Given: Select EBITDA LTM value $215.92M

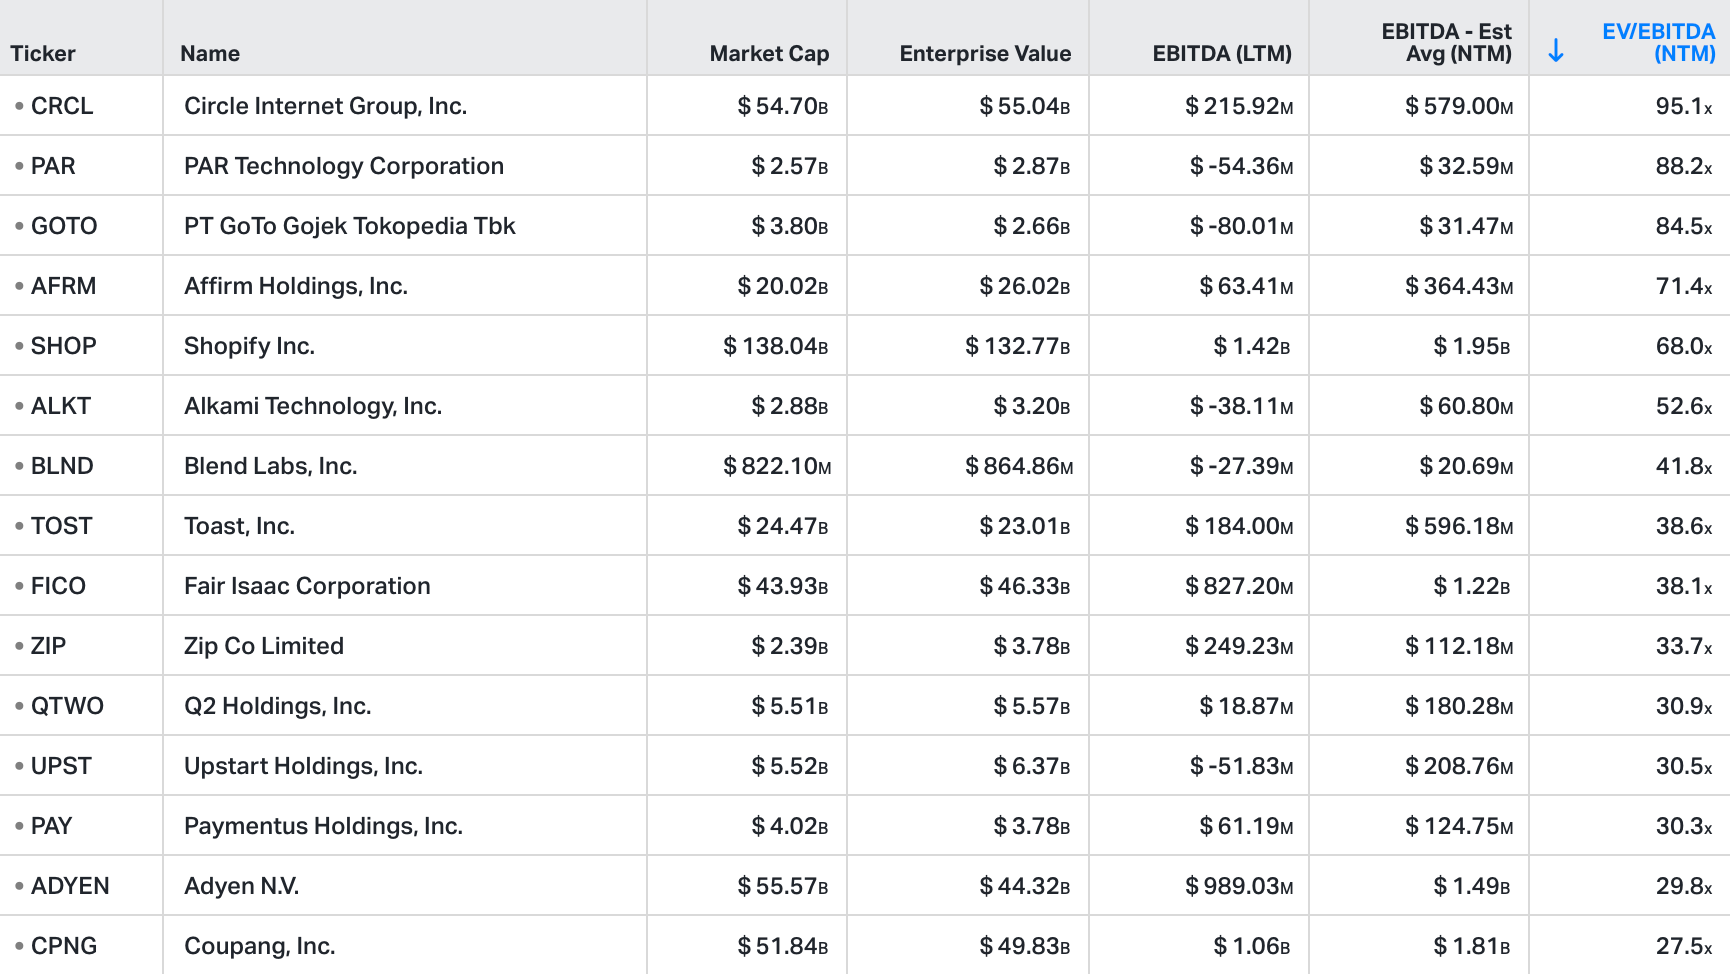Looking at the screenshot, I should (x=1239, y=106).
